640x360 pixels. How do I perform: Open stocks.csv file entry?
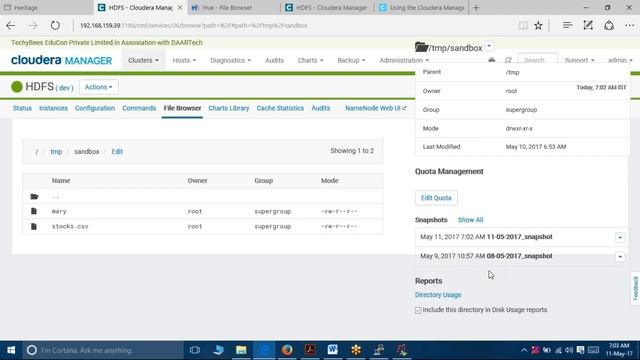coord(70,227)
